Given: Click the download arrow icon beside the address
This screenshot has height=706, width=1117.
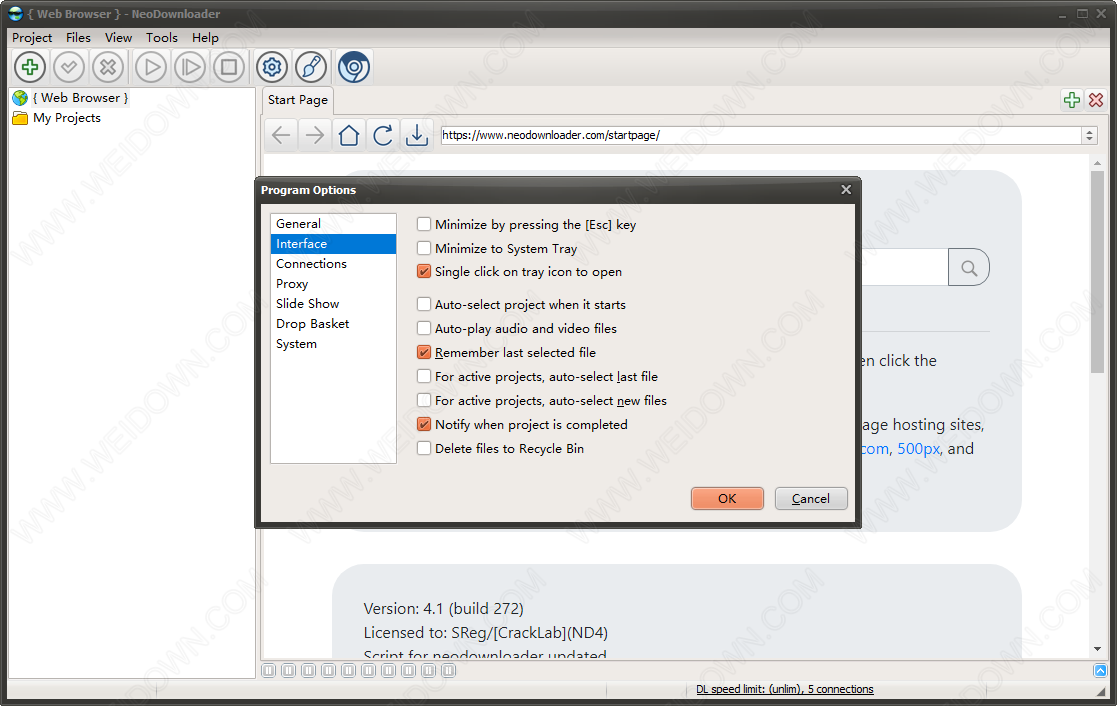Looking at the screenshot, I should point(417,135).
